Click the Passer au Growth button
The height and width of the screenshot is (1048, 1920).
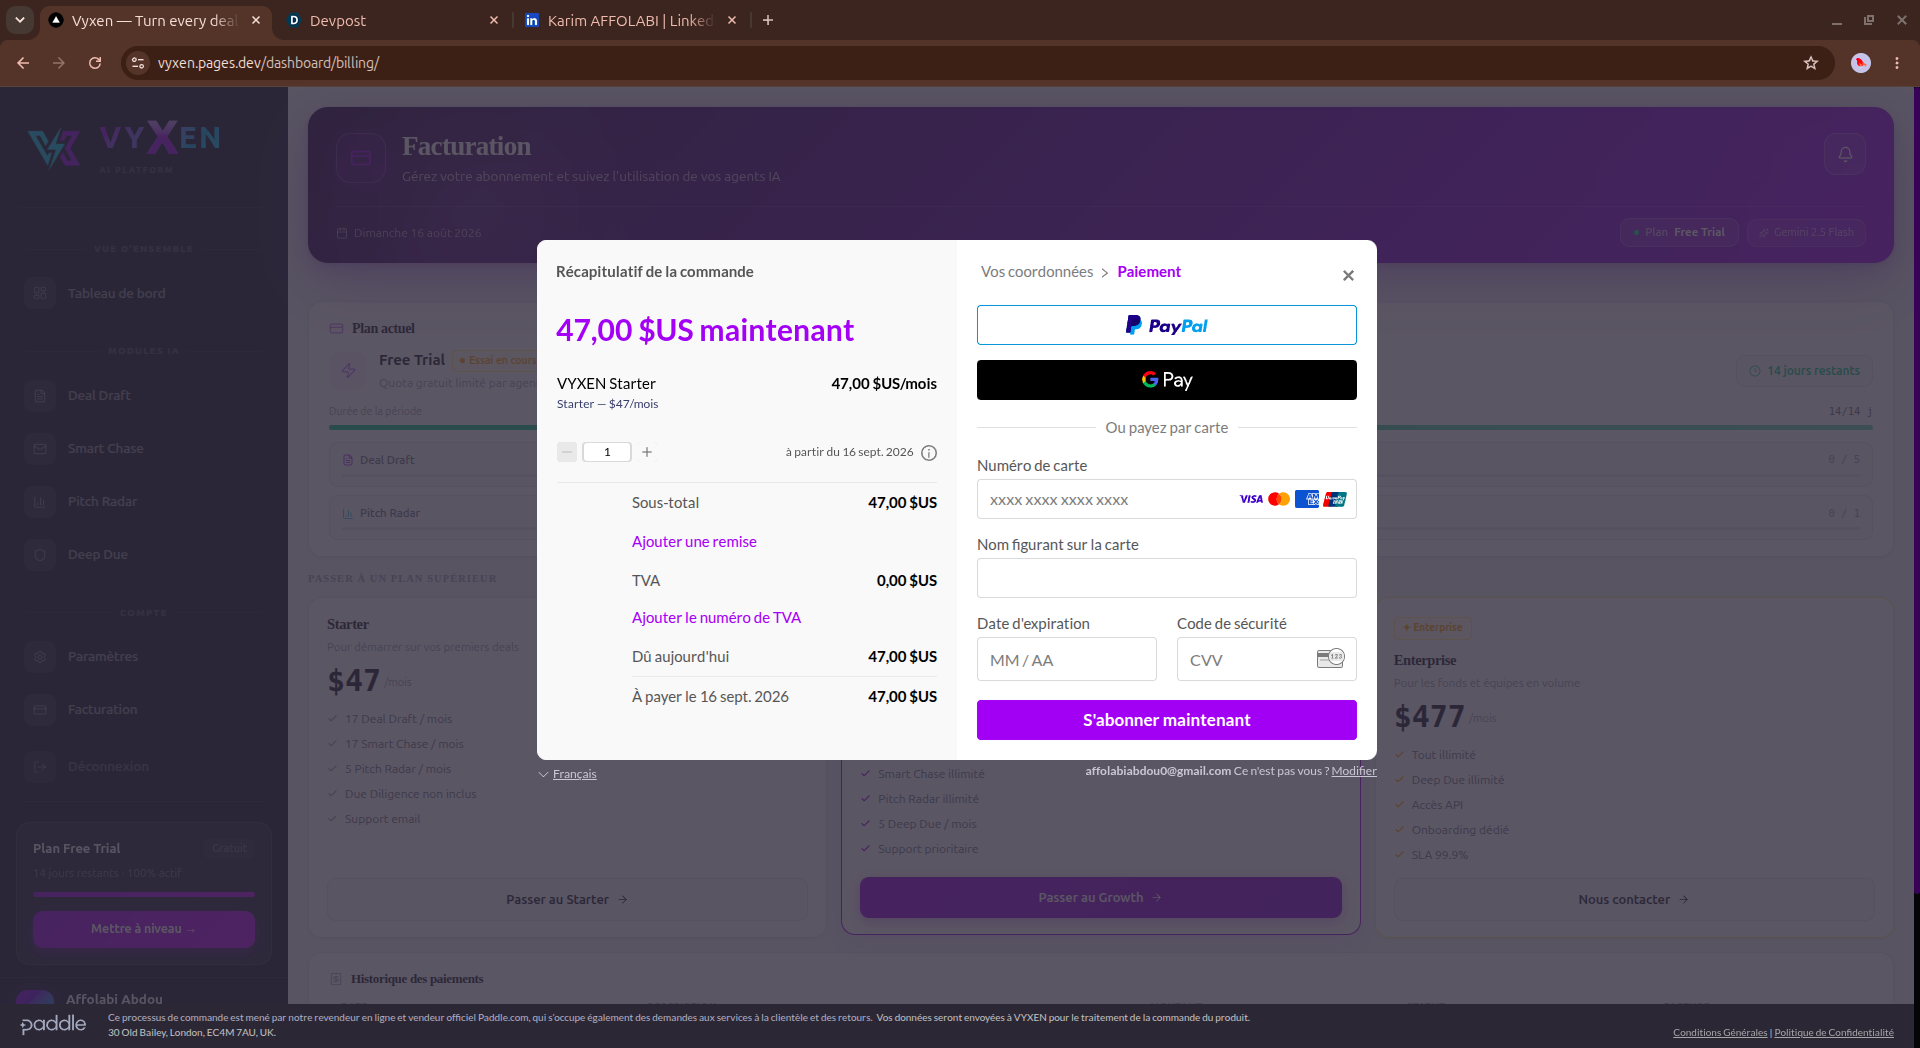click(x=1100, y=897)
